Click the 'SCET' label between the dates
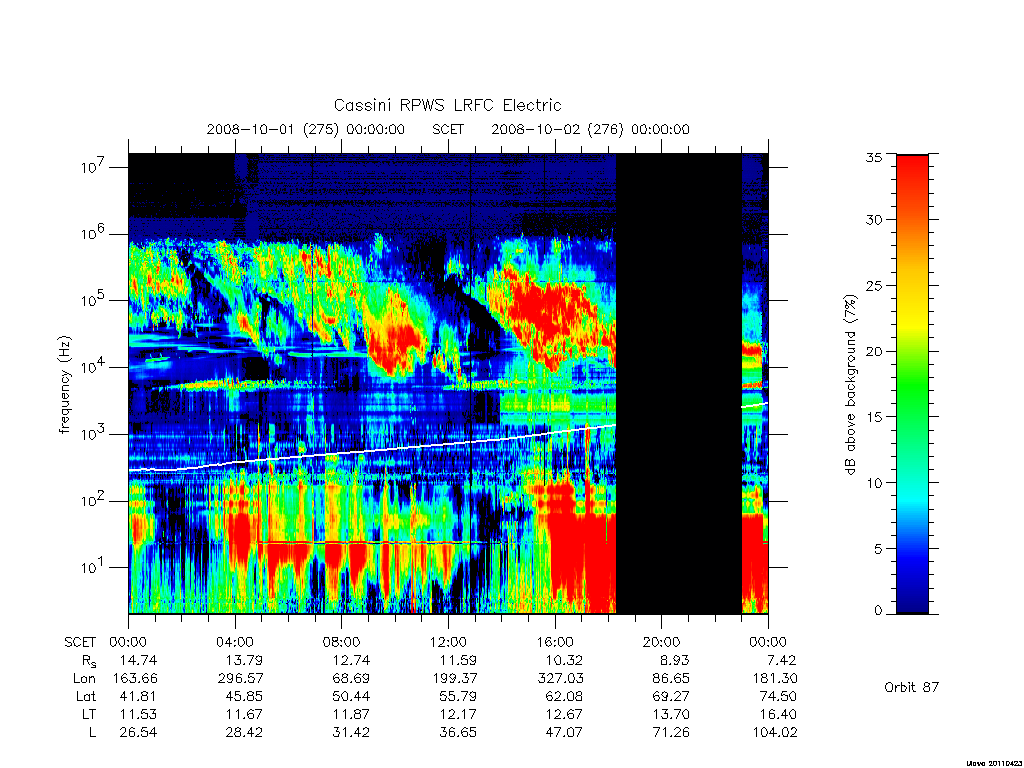This screenshot has width=1024, height=768. click(x=448, y=129)
